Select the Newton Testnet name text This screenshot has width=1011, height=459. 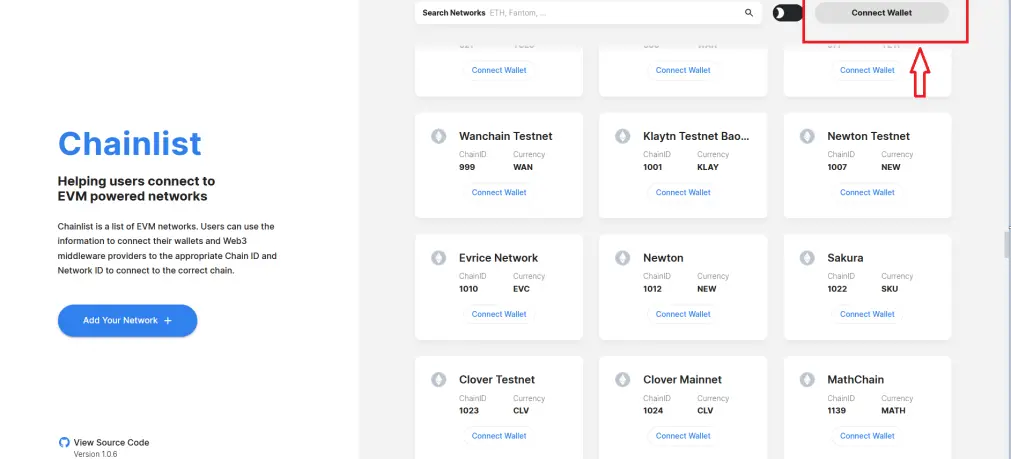click(x=869, y=136)
